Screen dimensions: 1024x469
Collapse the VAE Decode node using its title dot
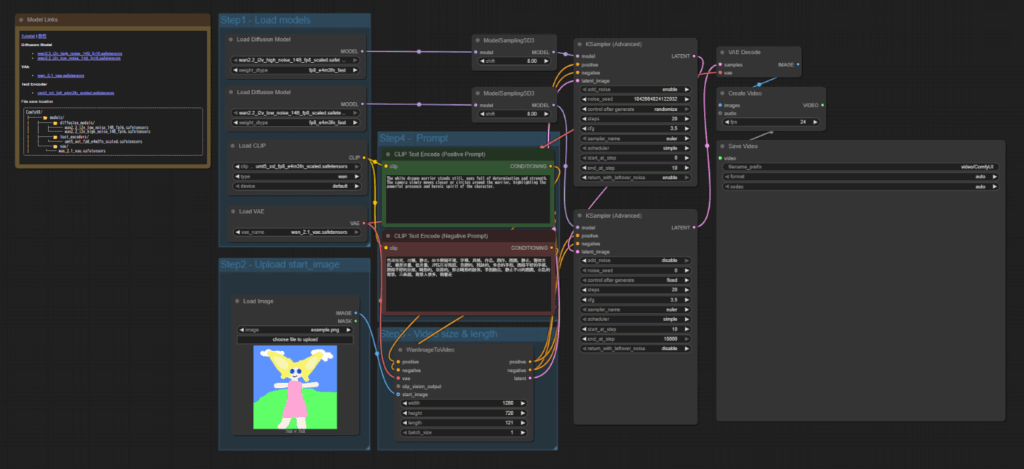[722, 52]
